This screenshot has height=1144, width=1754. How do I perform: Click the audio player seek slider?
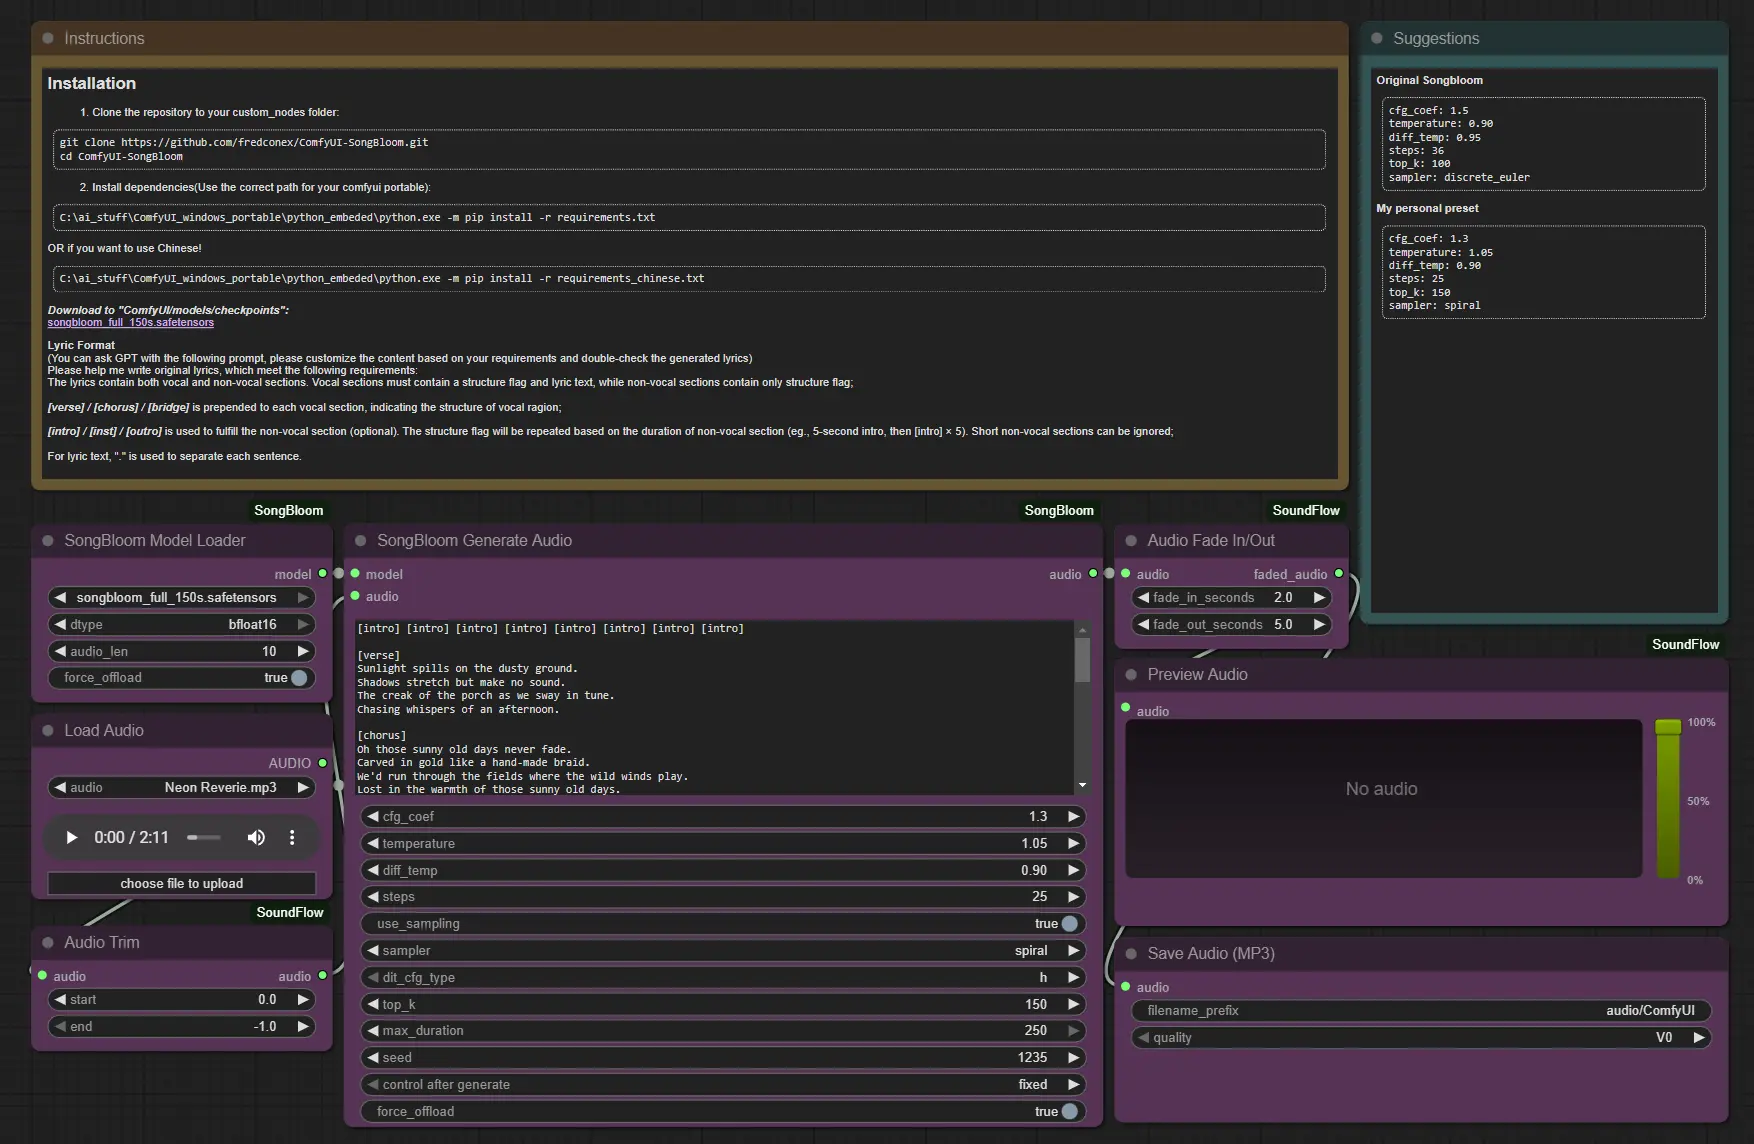[x=204, y=838]
